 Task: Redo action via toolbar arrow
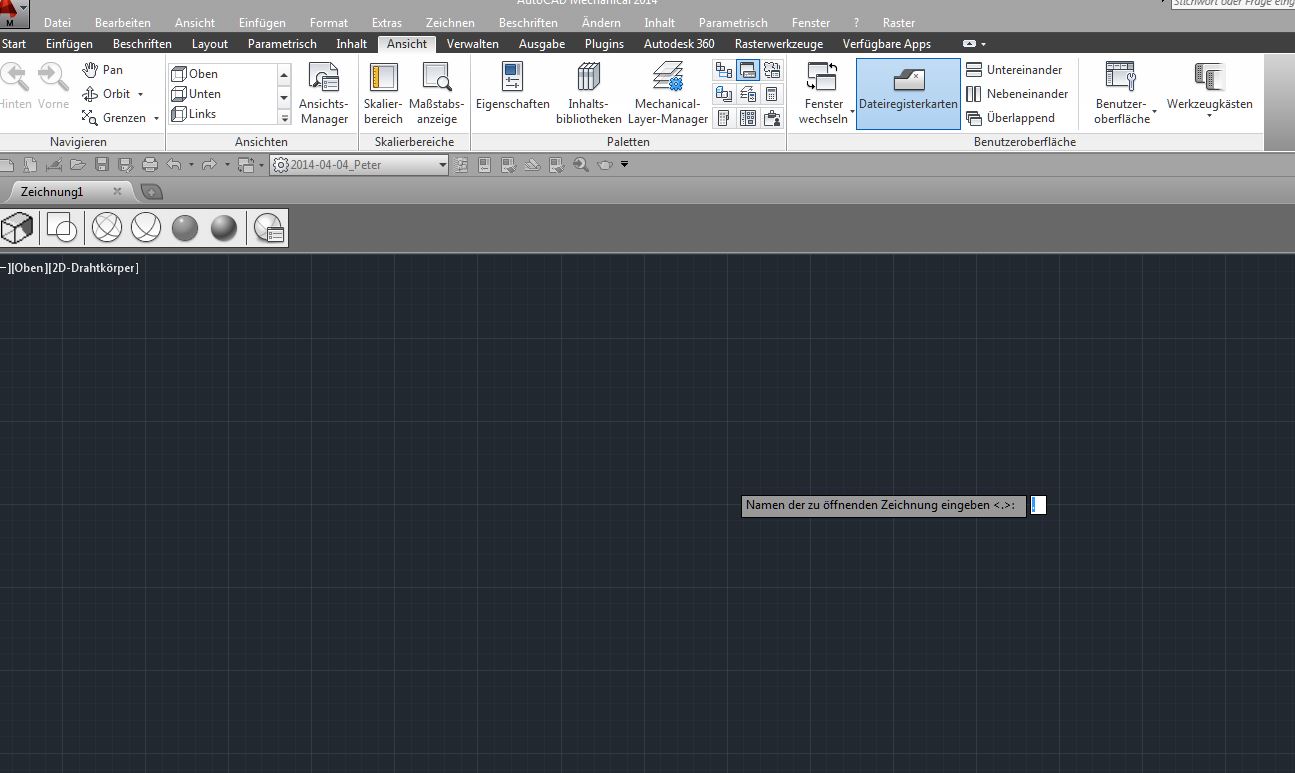pyautogui.click(x=209, y=165)
